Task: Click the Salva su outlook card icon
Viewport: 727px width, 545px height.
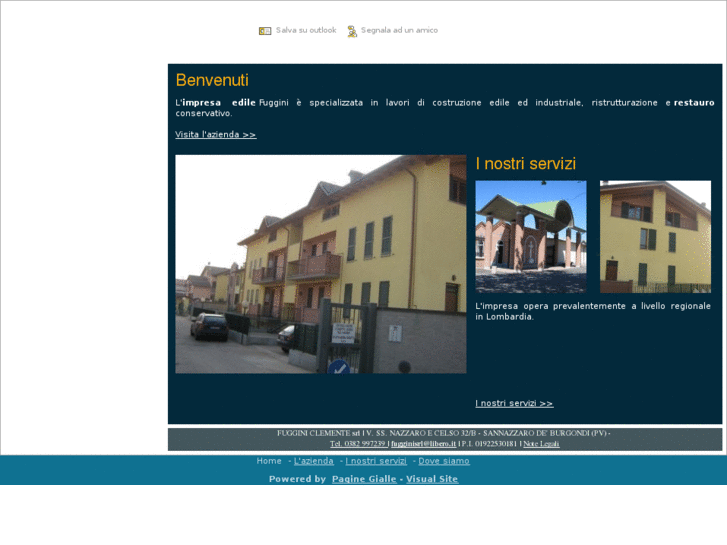Action: (265, 31)
